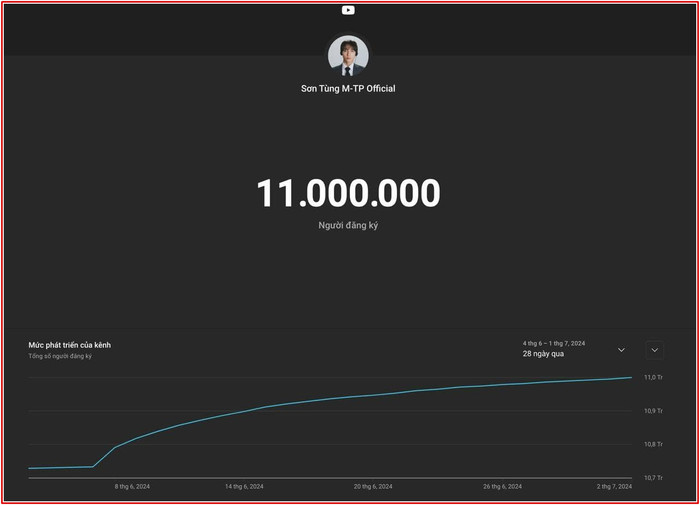This screenshot has width=700, height=505.
Task: Select the 8 thg 6, 2024 axis marker
Action: click(x=132, y=487)
